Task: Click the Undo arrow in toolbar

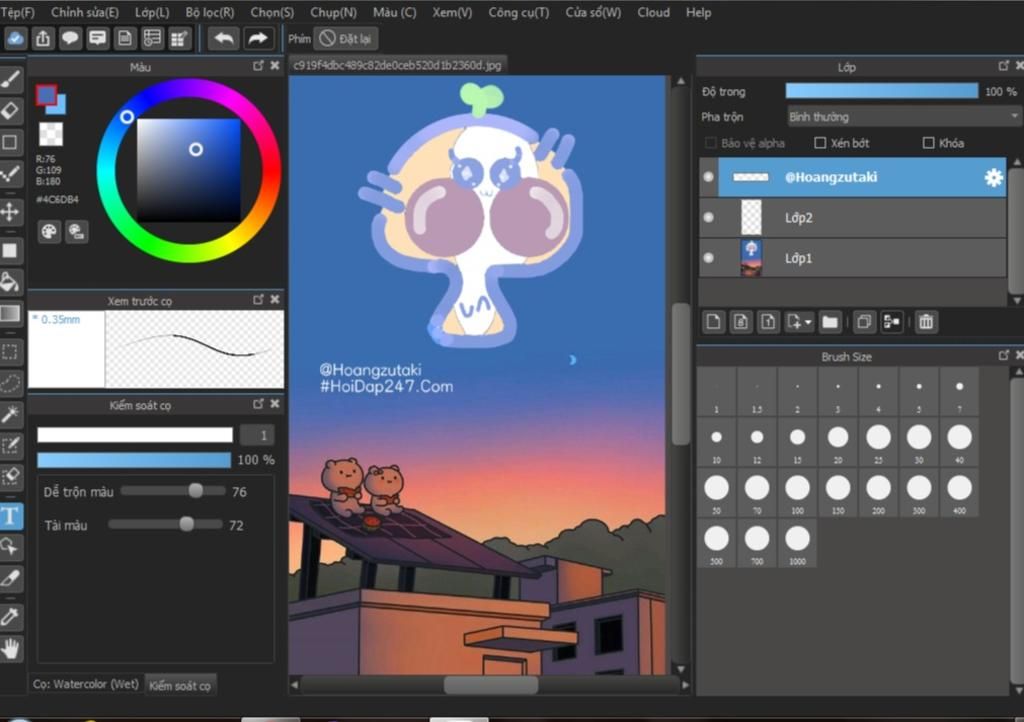Action: (x=224, y=39)
